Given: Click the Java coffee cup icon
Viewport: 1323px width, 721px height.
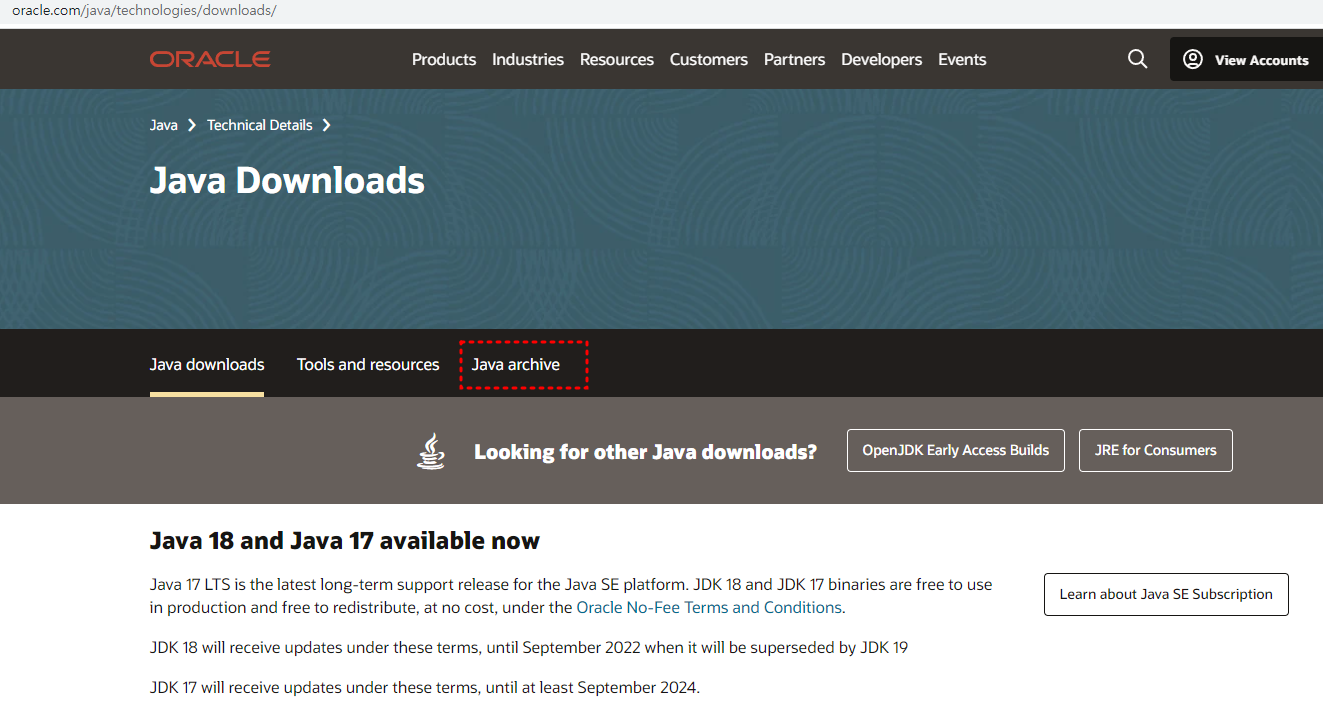Looking at the screenshot, I should (431, 451).
